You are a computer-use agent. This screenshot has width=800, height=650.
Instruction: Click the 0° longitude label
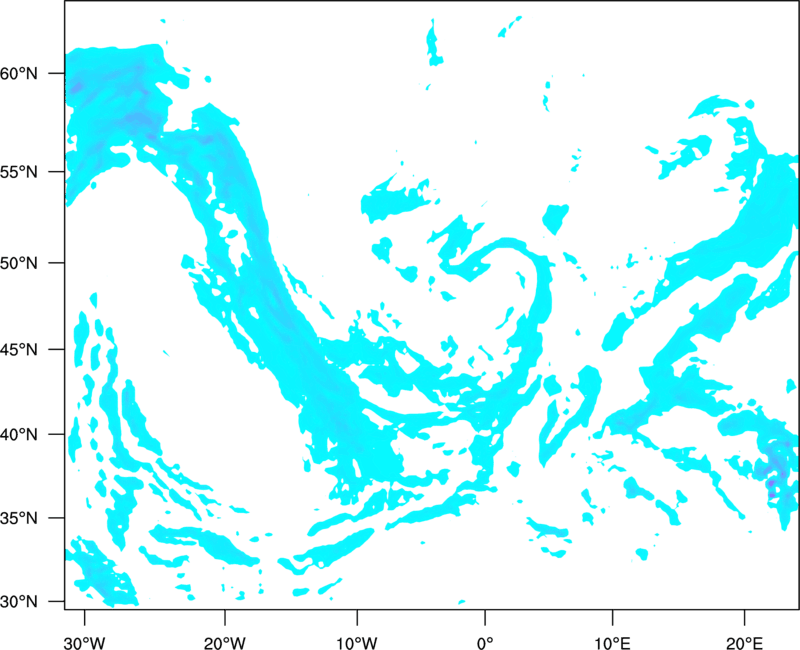point(485,643)
